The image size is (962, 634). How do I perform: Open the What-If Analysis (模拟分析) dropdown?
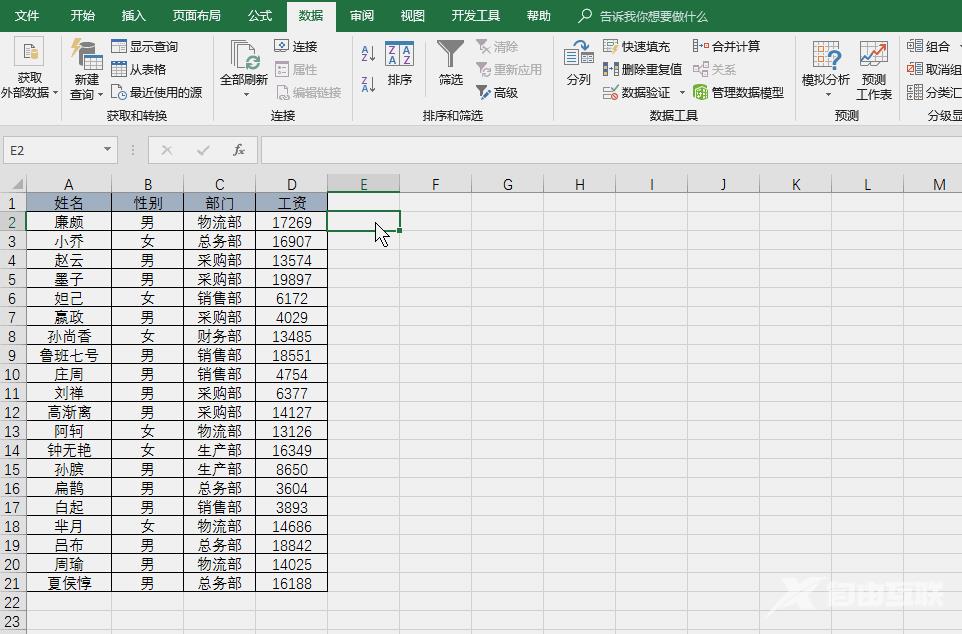pyautogui.click(x=826, y=94)
